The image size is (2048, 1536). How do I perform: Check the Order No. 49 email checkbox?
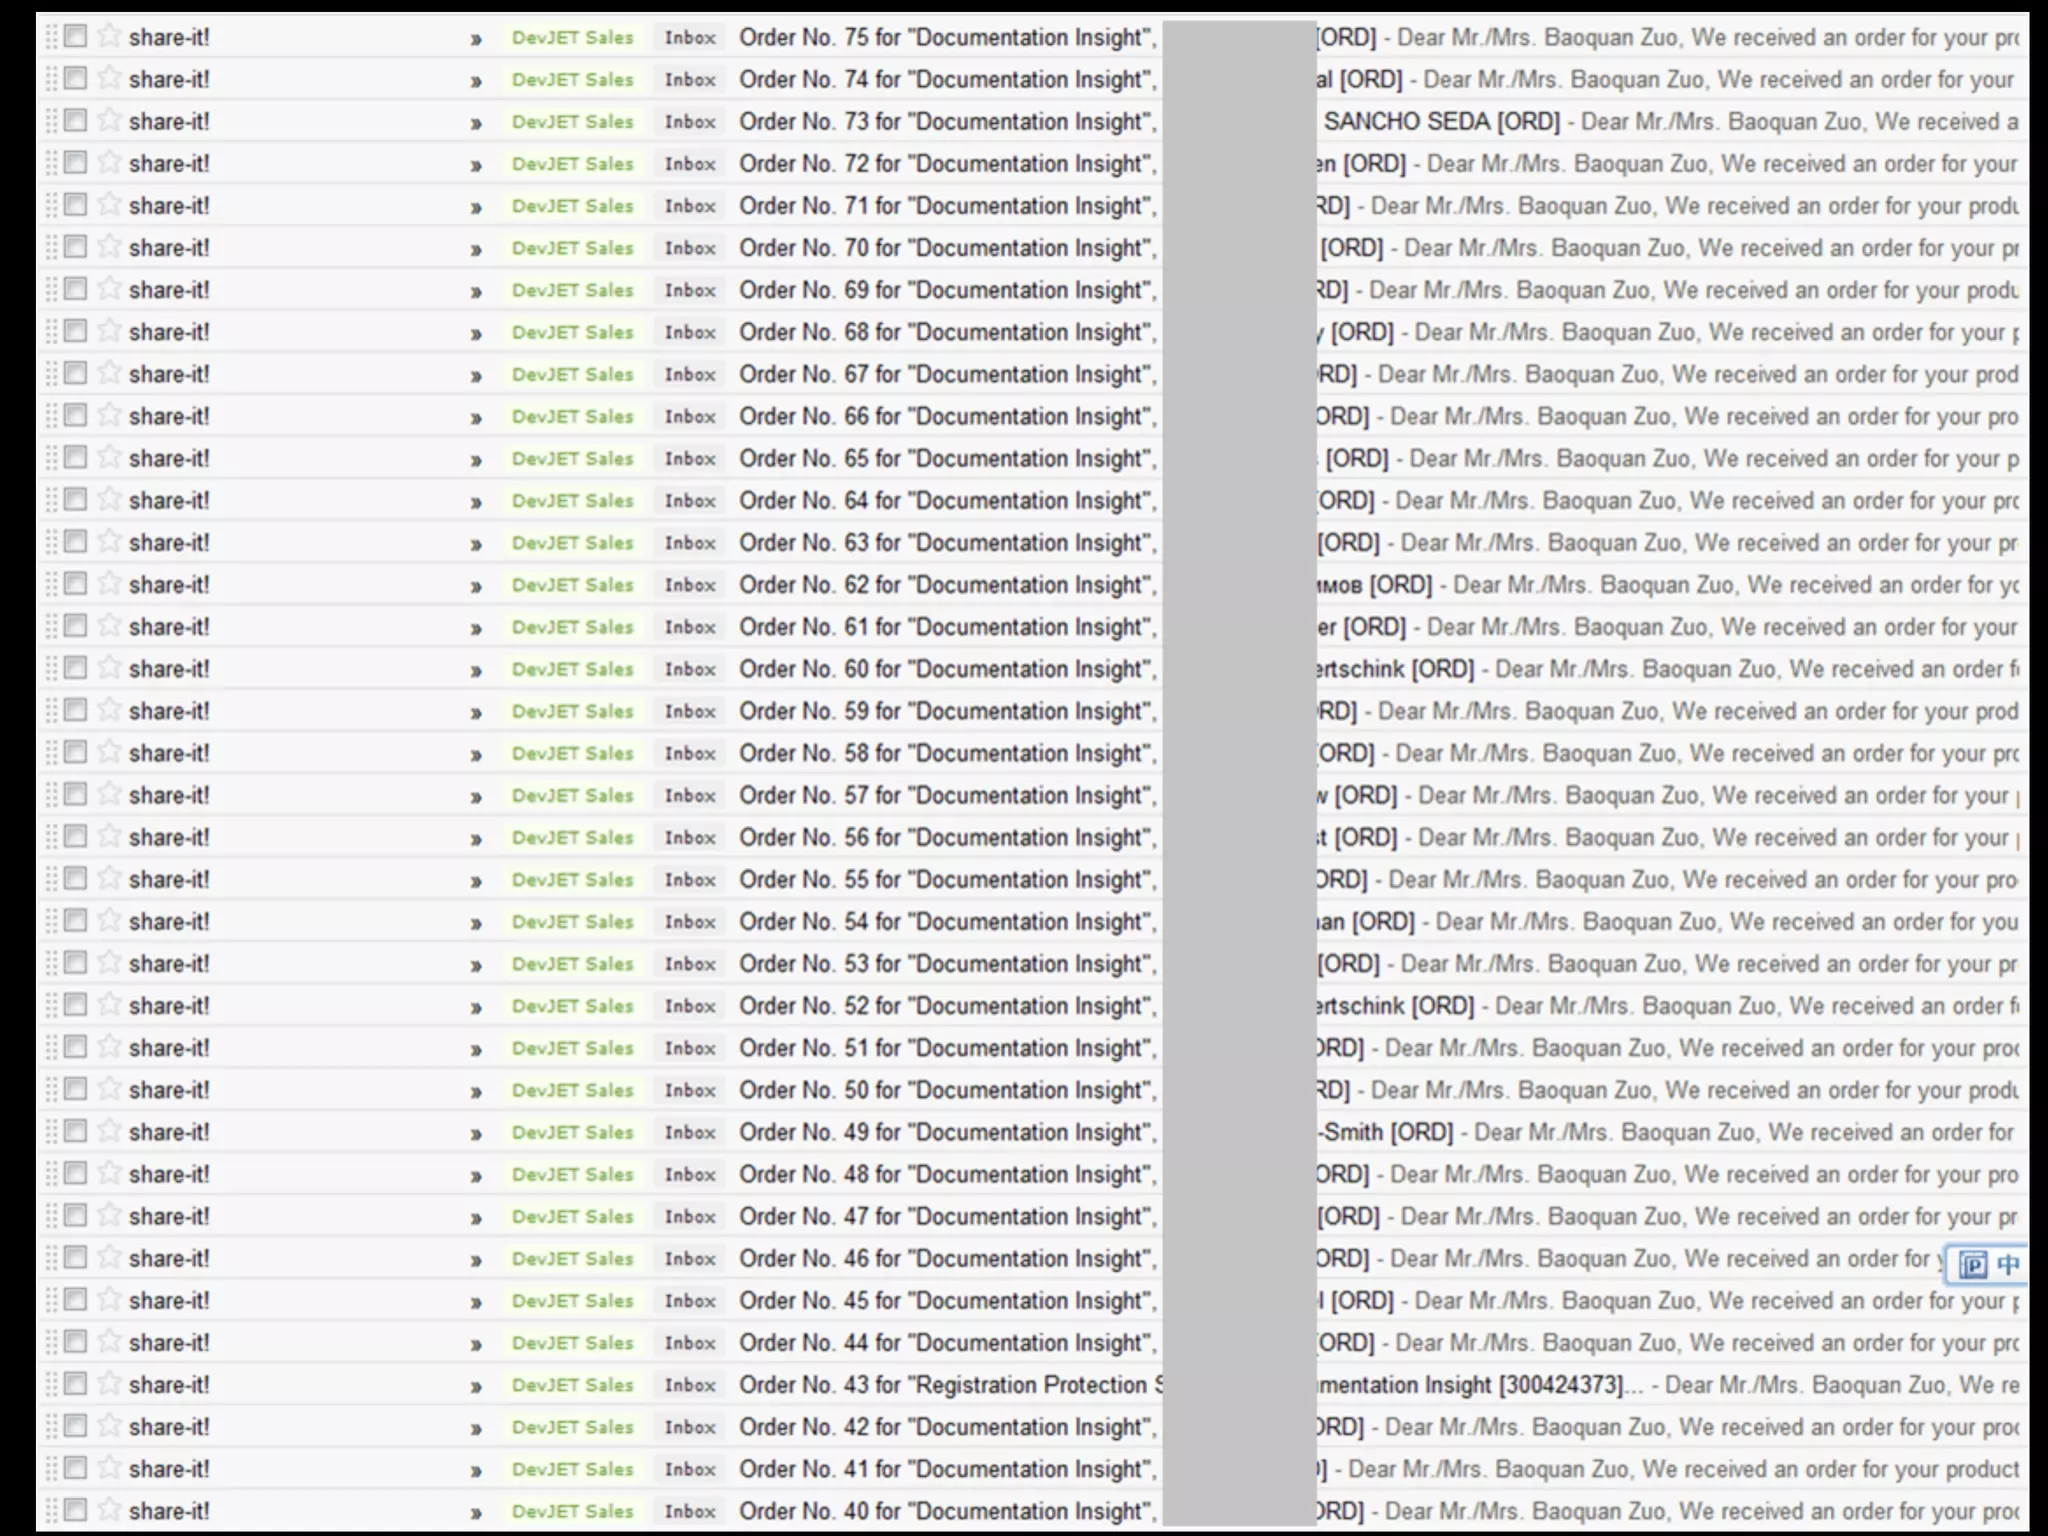click(x=75, y=1131)
